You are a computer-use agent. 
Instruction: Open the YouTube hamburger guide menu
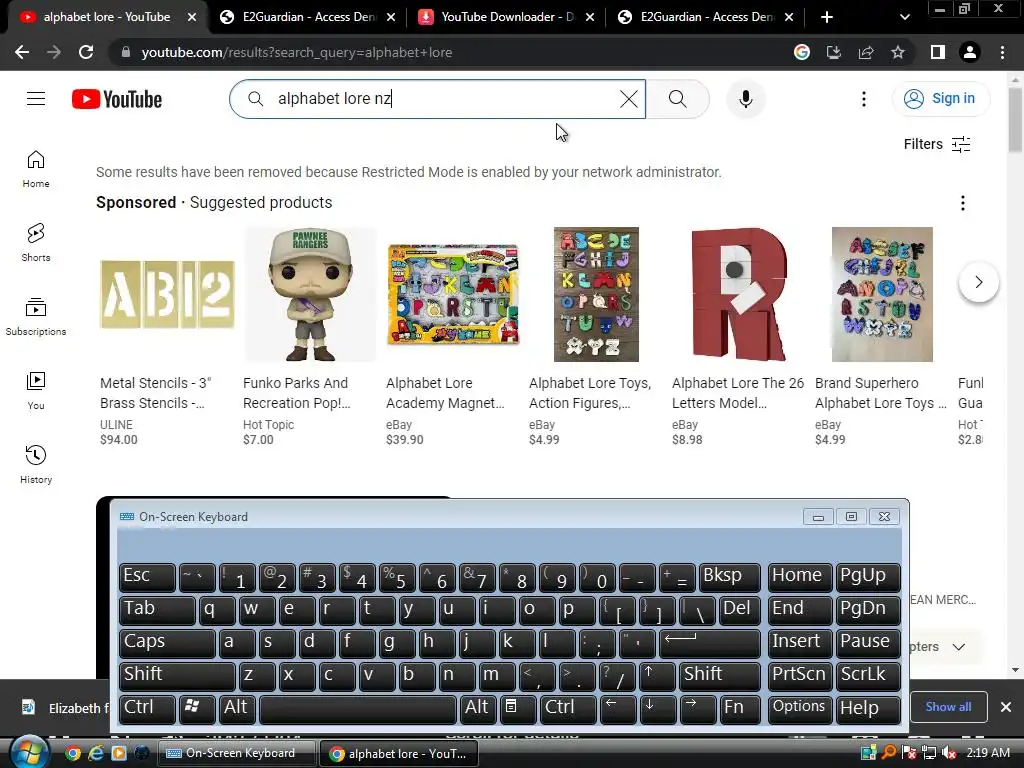36,99
